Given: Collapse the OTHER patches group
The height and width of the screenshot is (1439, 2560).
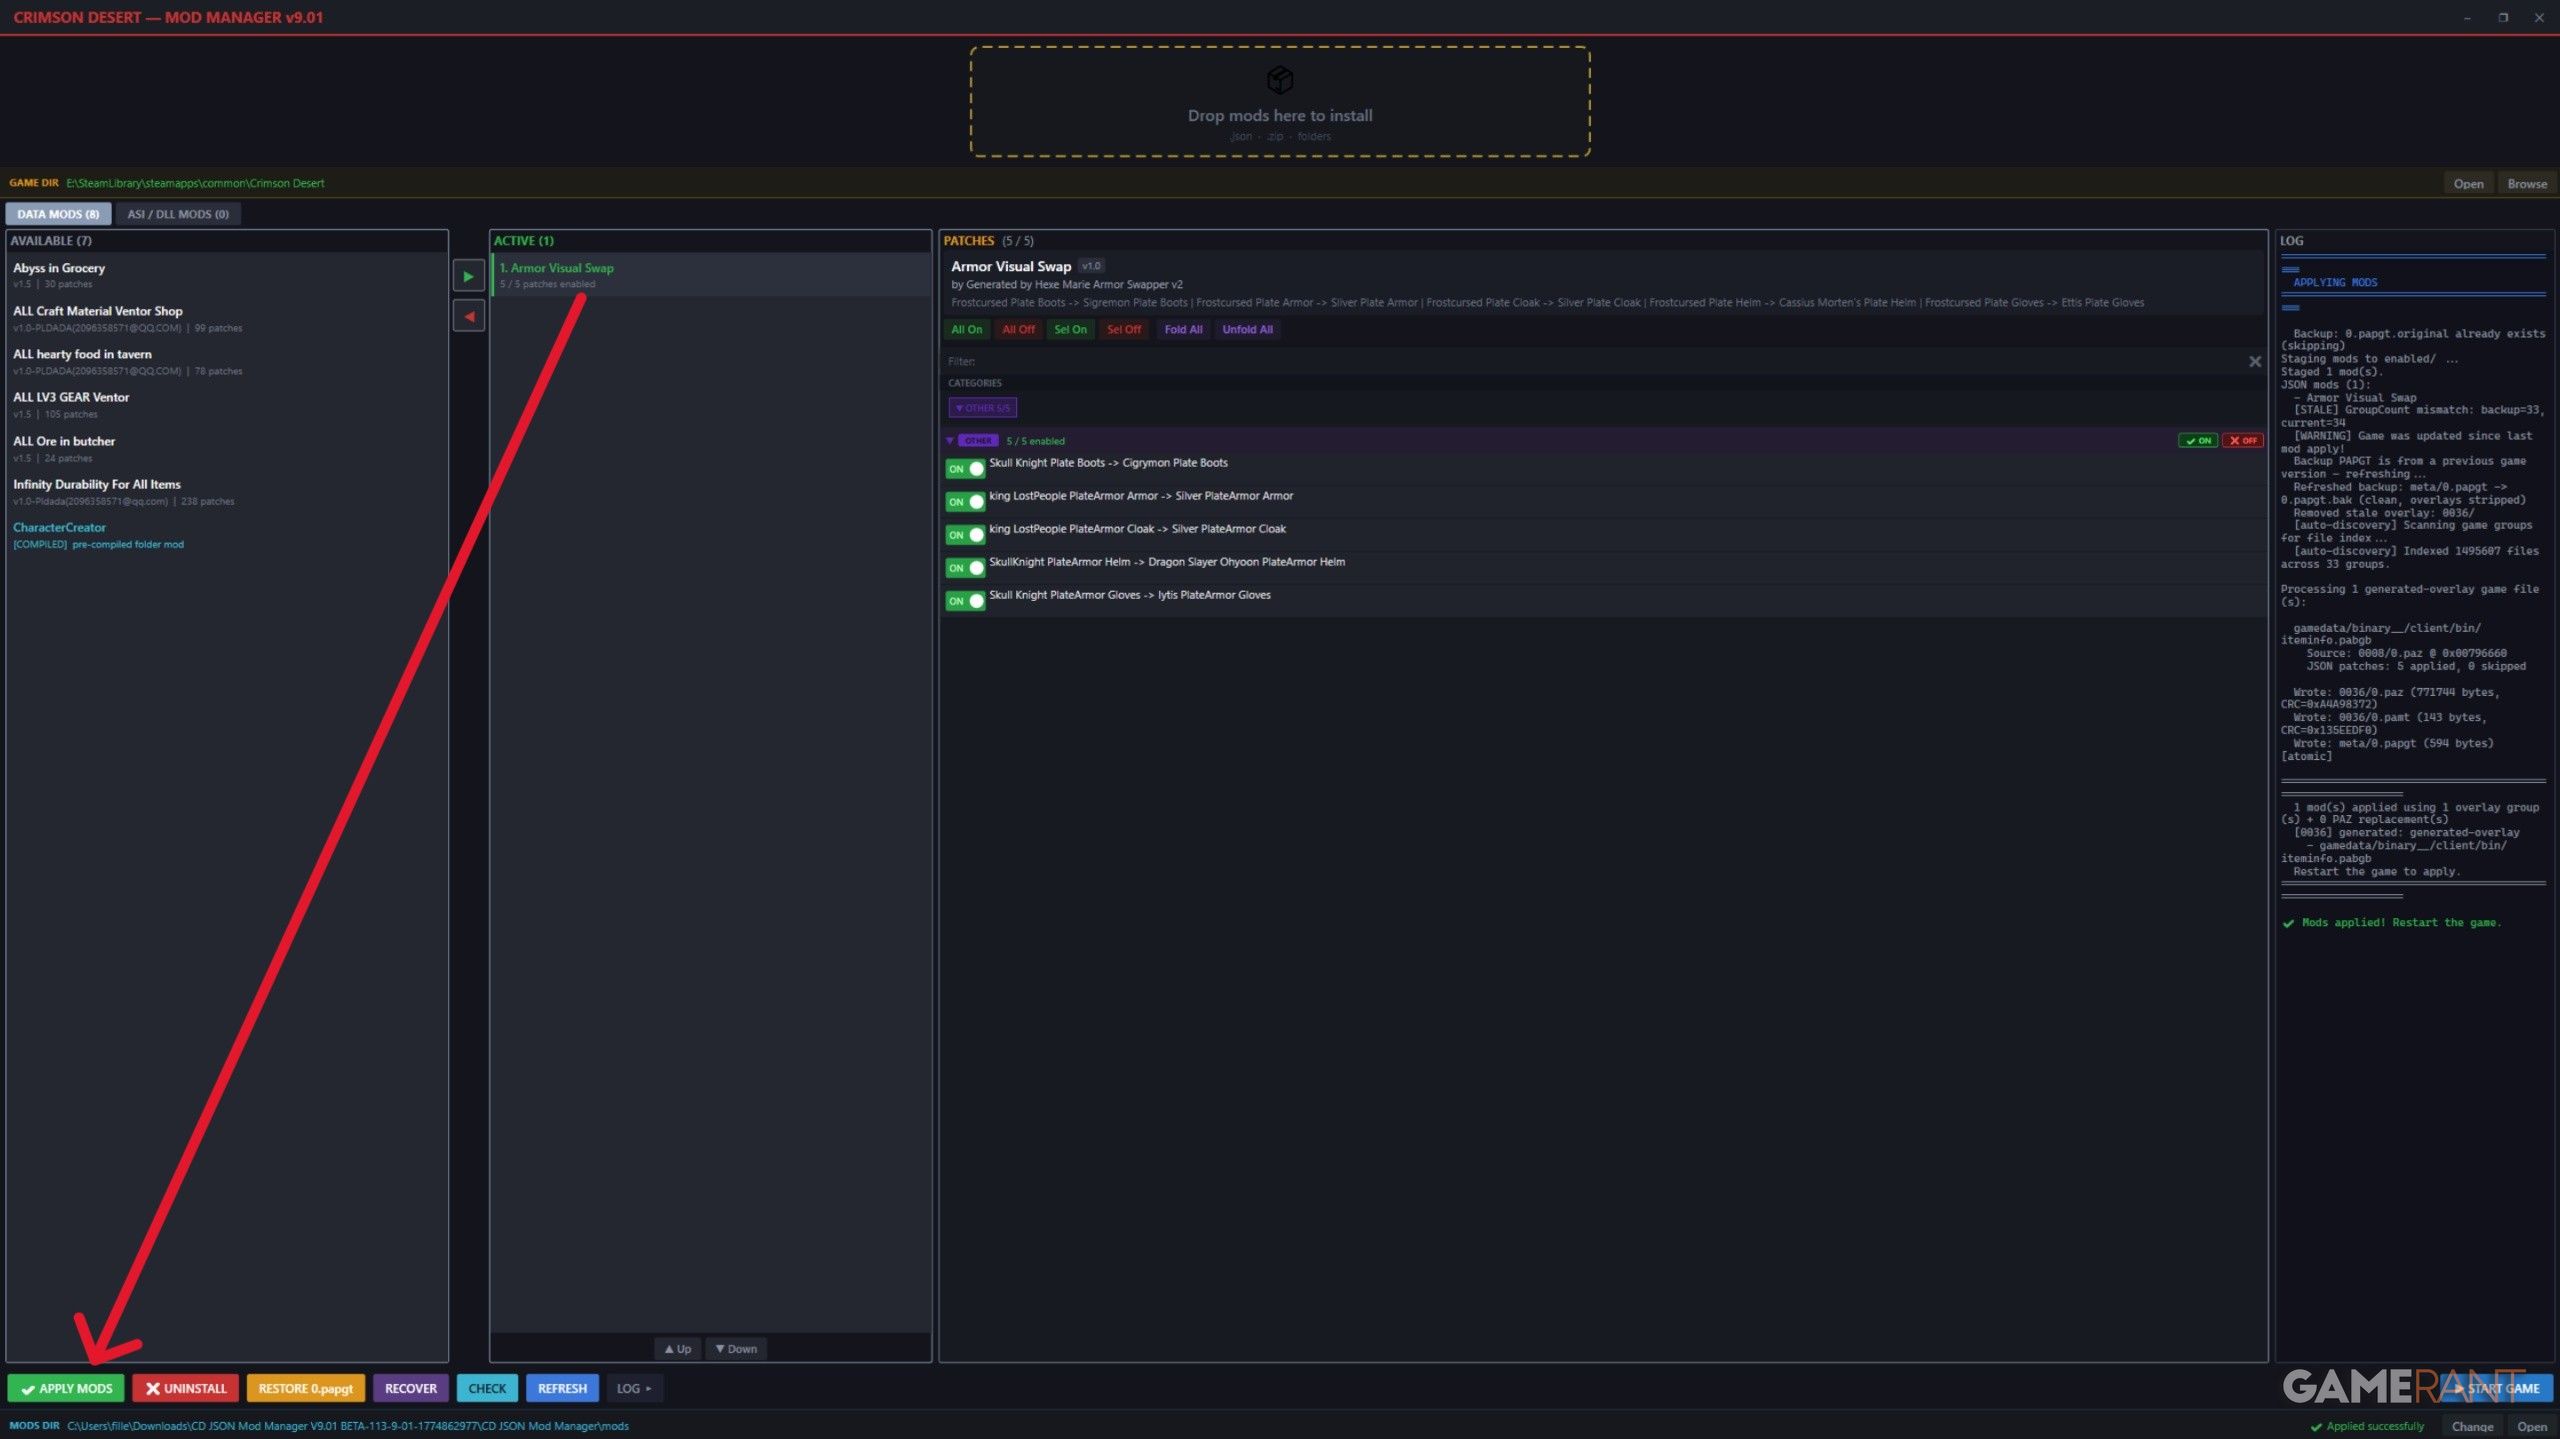Looking at the screenshot, I should click(x=950, y=441).
